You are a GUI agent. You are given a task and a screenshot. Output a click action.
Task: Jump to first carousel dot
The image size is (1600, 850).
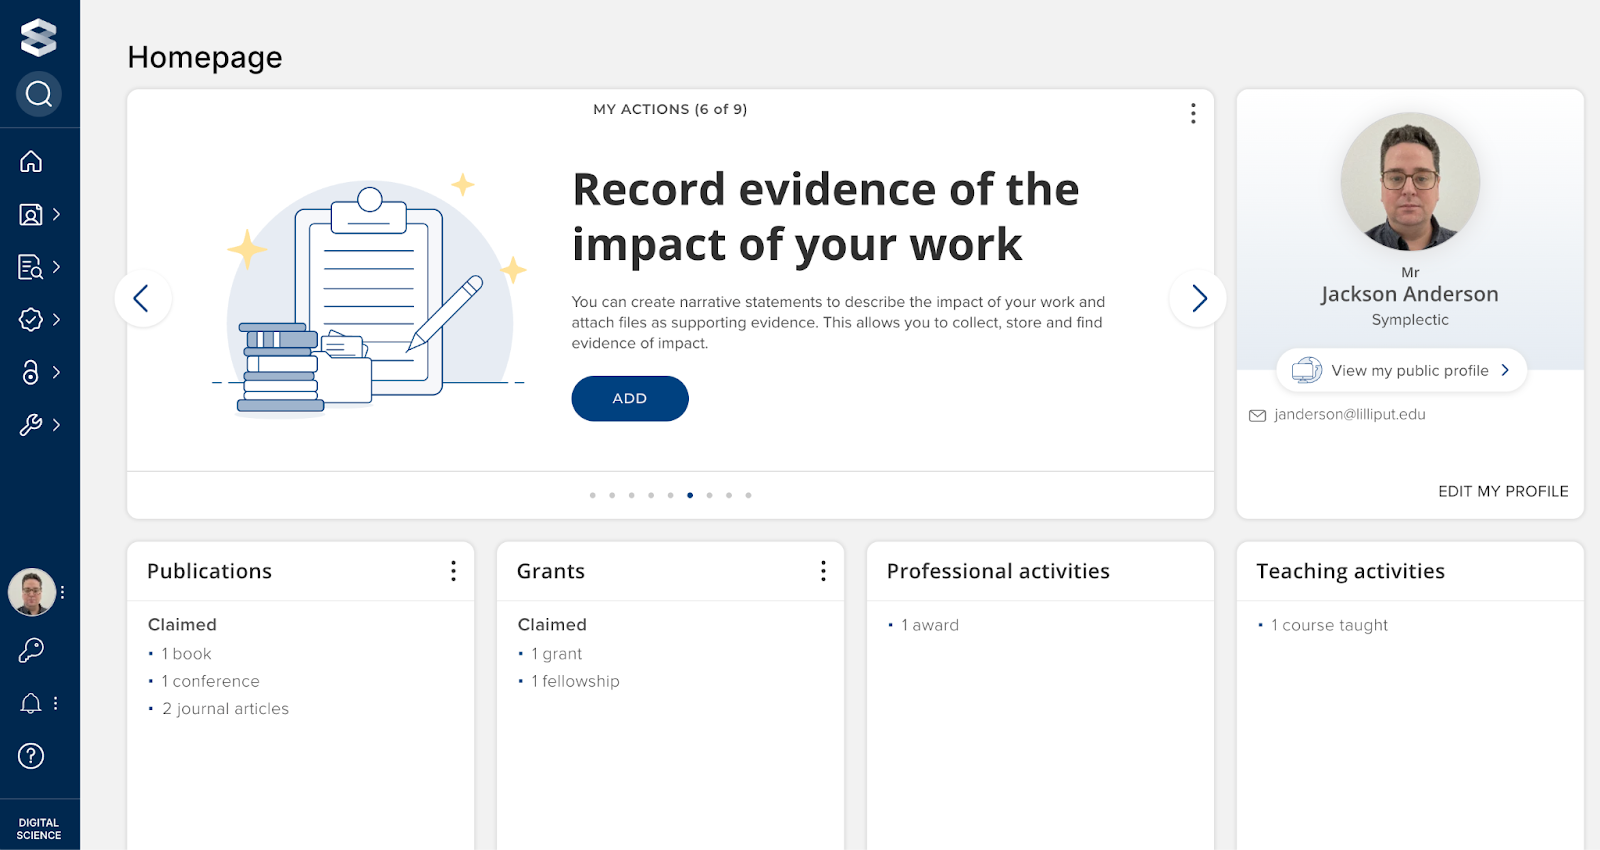click(x=593, y=495)
